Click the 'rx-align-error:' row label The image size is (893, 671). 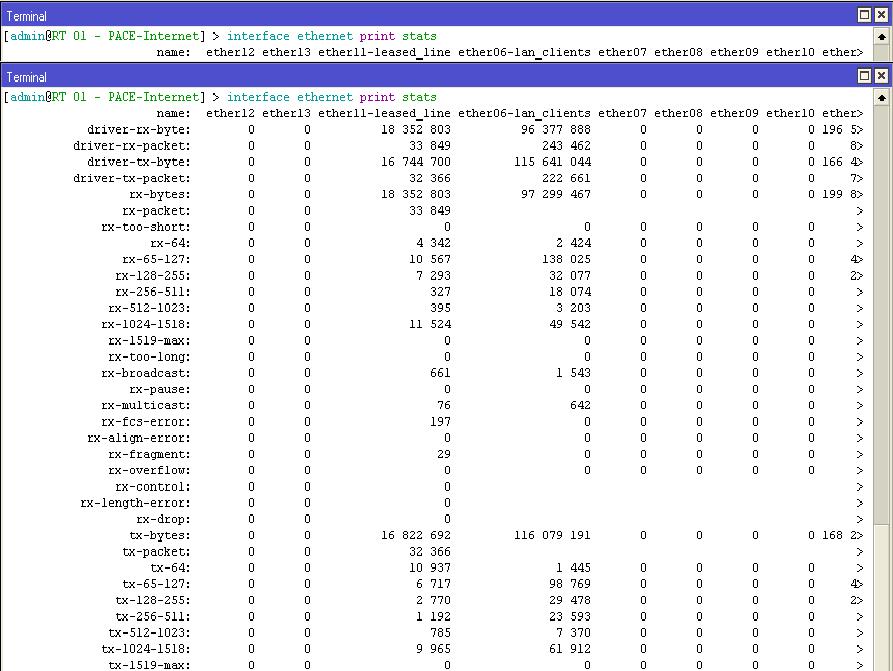pyautogui.click(x=139, y=438)
